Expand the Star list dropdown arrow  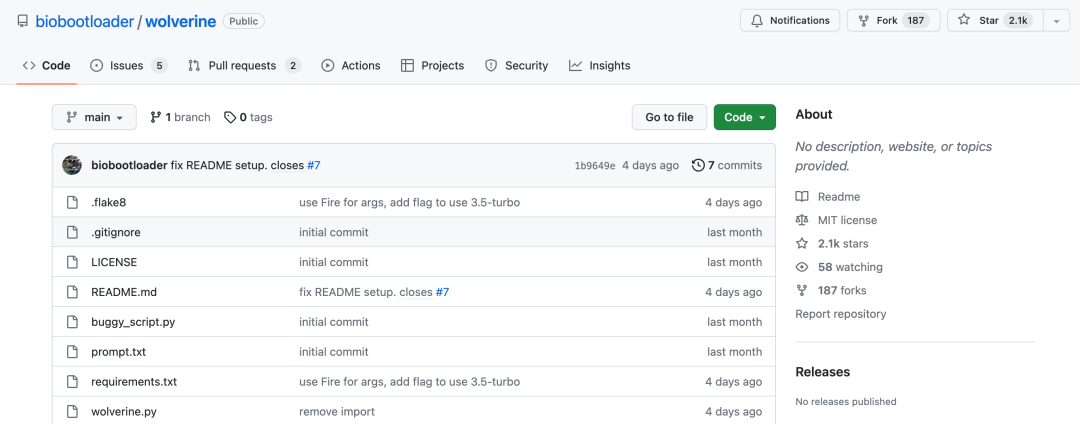pyautogui.click(x=1056, y=21)
